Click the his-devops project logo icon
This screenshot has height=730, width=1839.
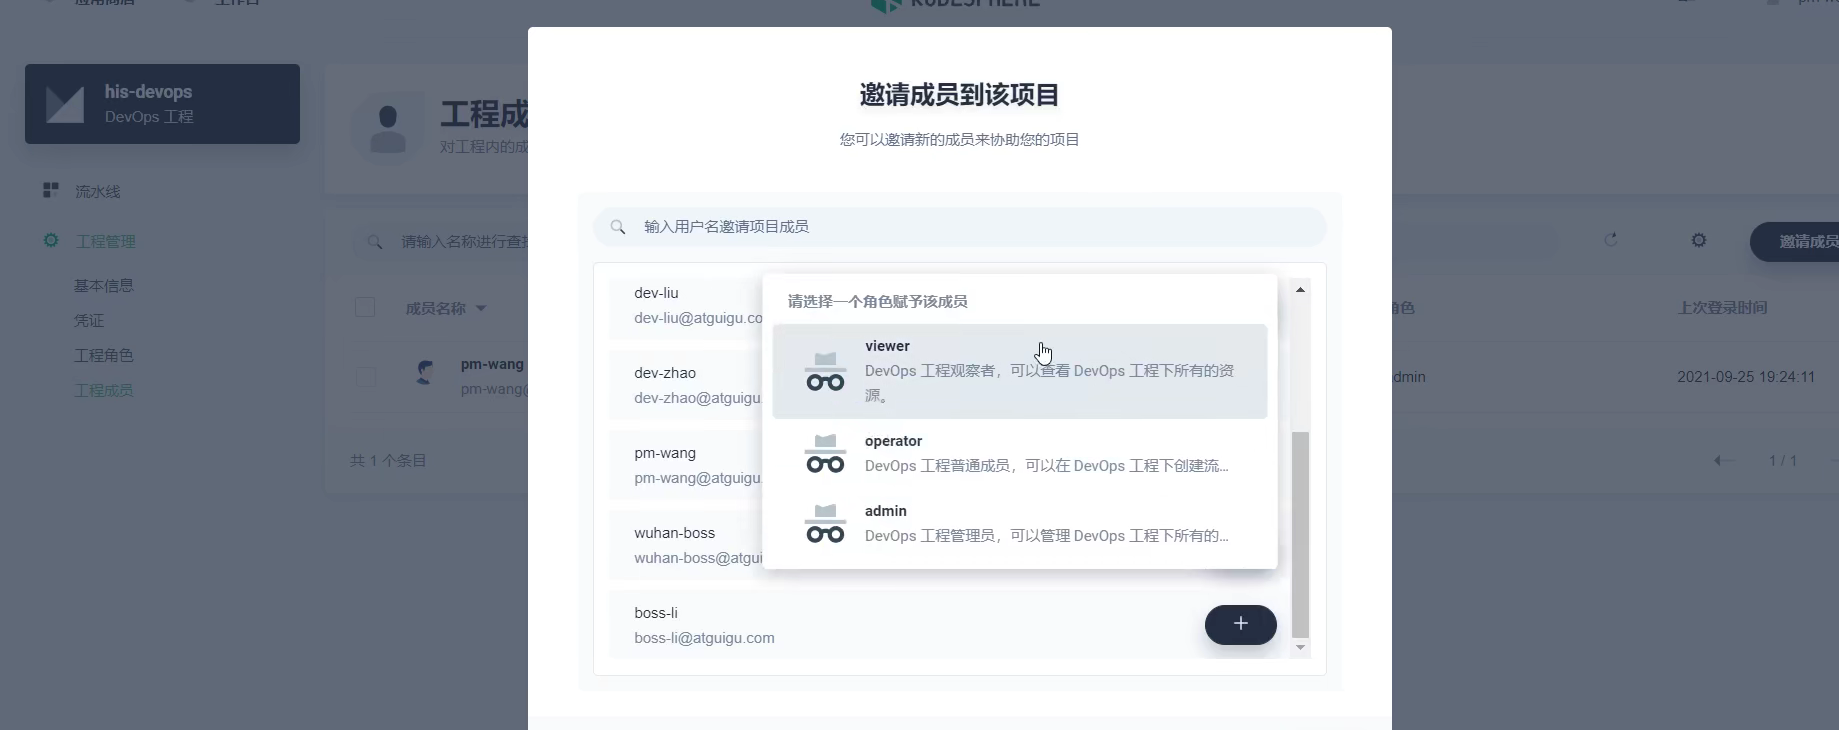point(65,104)
